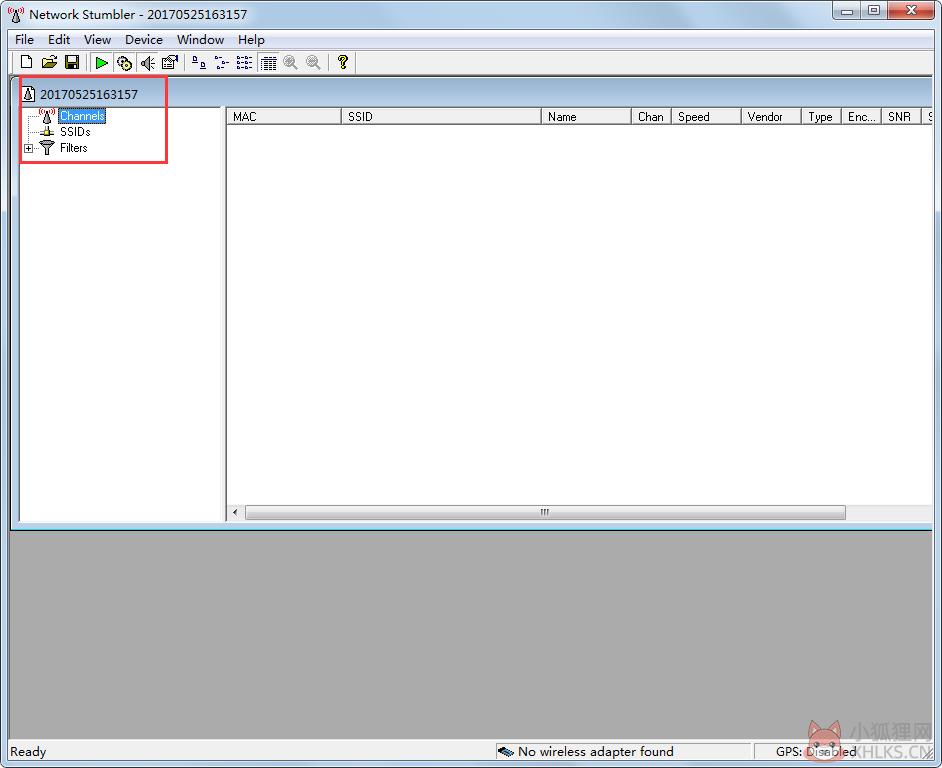Open the Device menu
This screenshot has width=942, height=768.
[x=144, y=40]
